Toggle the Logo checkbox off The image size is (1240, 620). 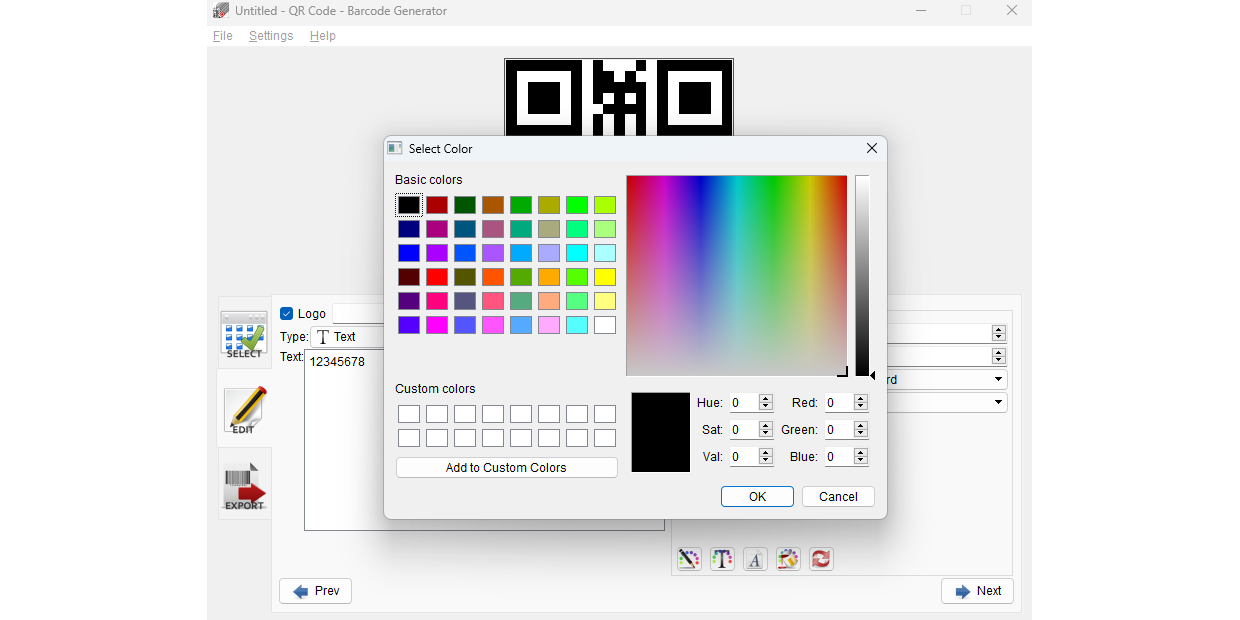click(284, 313)
